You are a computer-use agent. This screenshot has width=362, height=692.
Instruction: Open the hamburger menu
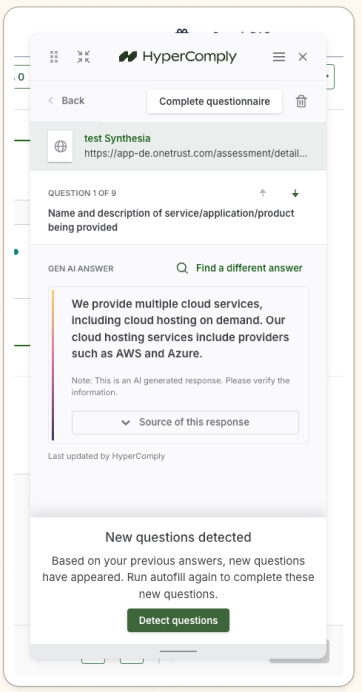(x=279, y=57)
